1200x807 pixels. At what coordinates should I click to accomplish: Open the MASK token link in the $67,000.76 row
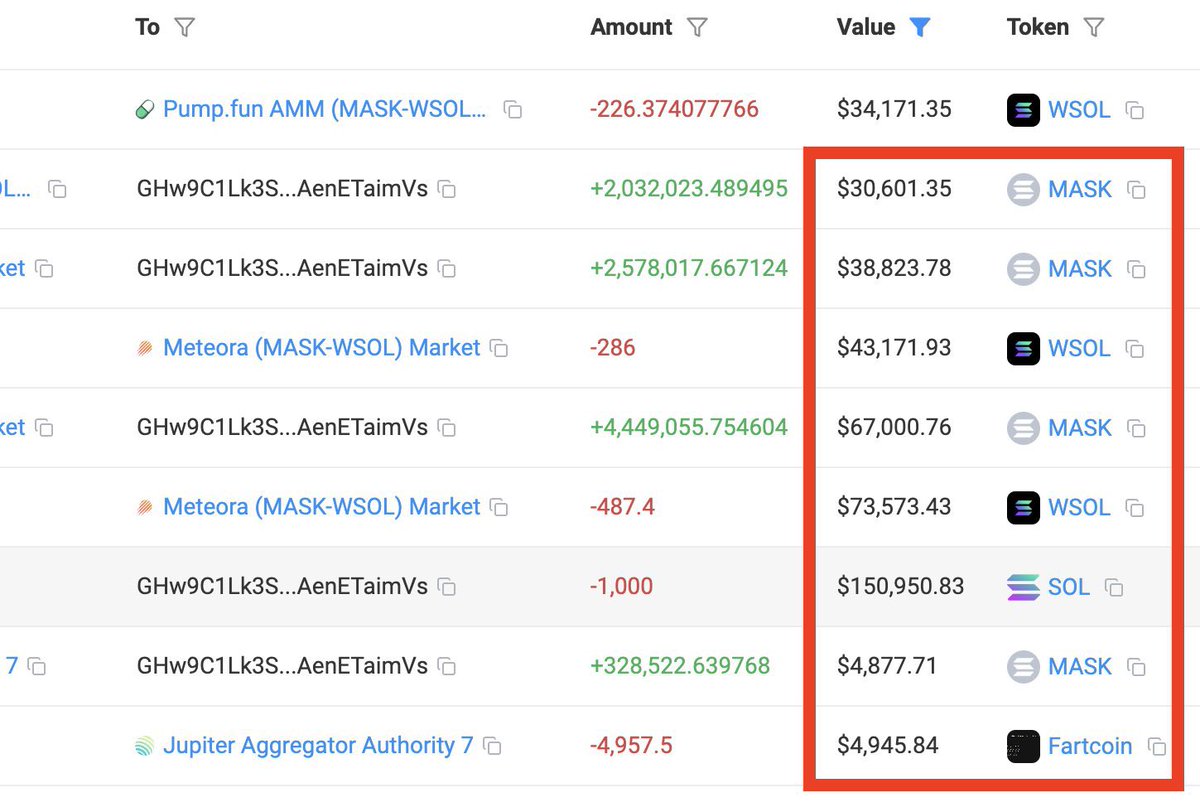click(1080, 428)
